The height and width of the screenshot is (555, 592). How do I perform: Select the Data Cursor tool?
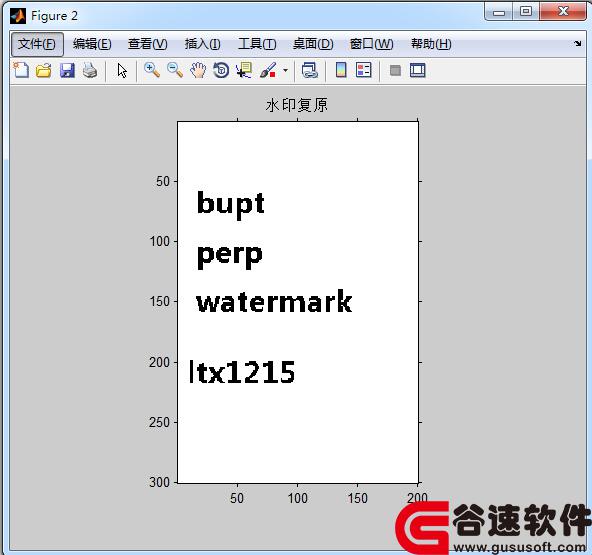pyautogui.click(x=244, y=70)
